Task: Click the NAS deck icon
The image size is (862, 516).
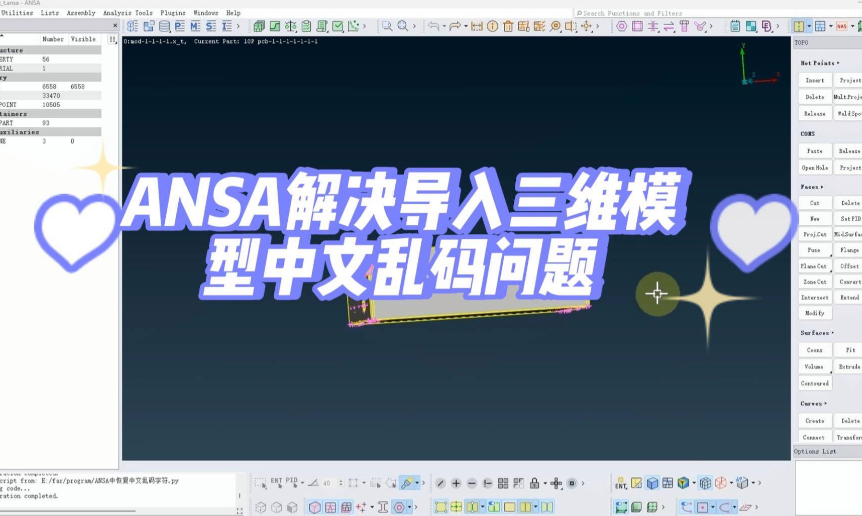Action: 841,26
